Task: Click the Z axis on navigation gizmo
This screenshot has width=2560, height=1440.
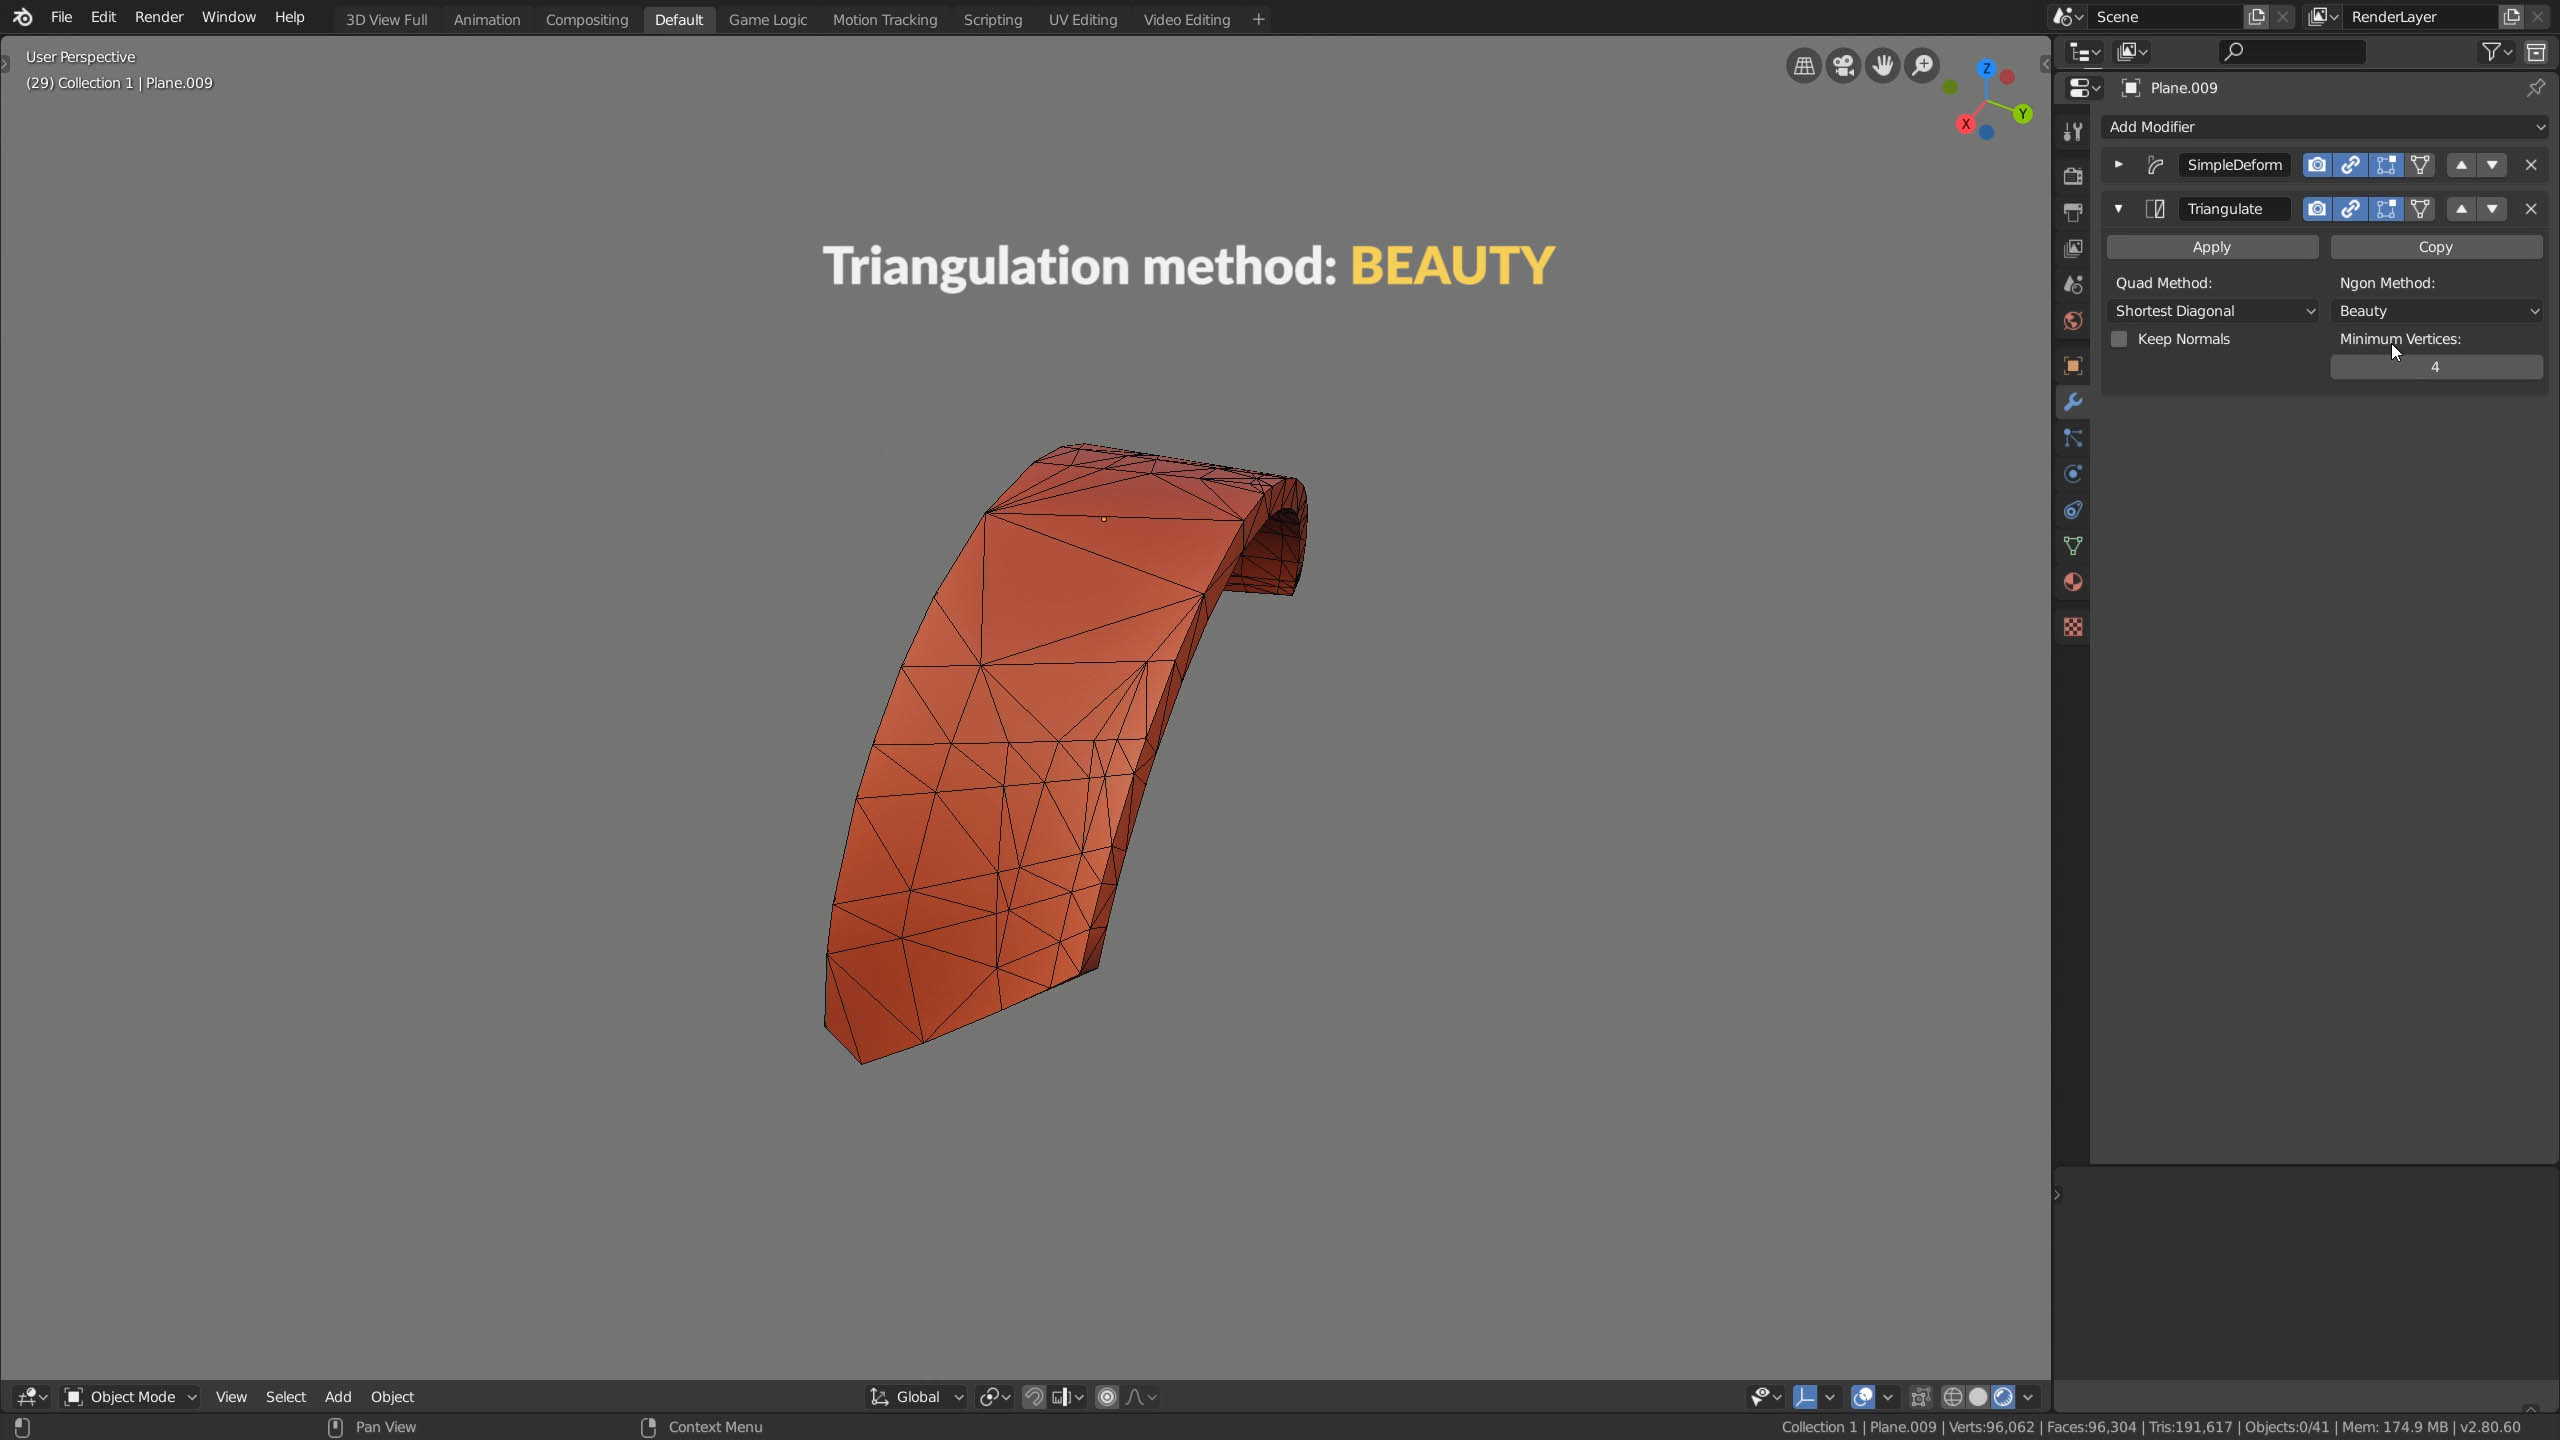Action: pyautogui.click(x=1986, y=69)
